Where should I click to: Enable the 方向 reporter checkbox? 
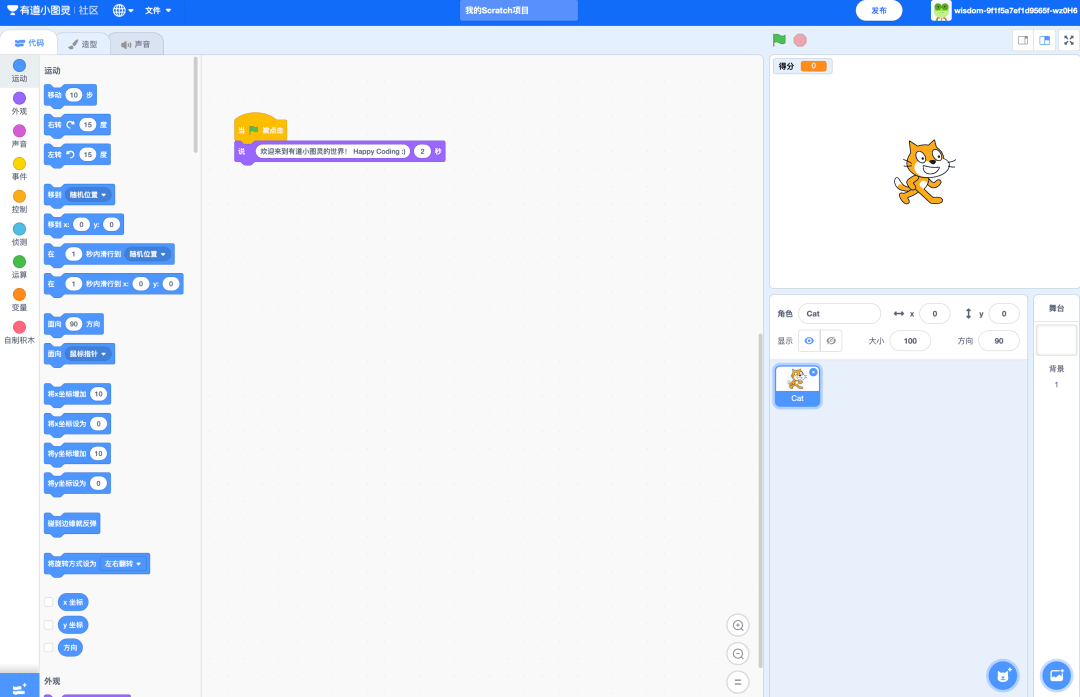point(48,647)
